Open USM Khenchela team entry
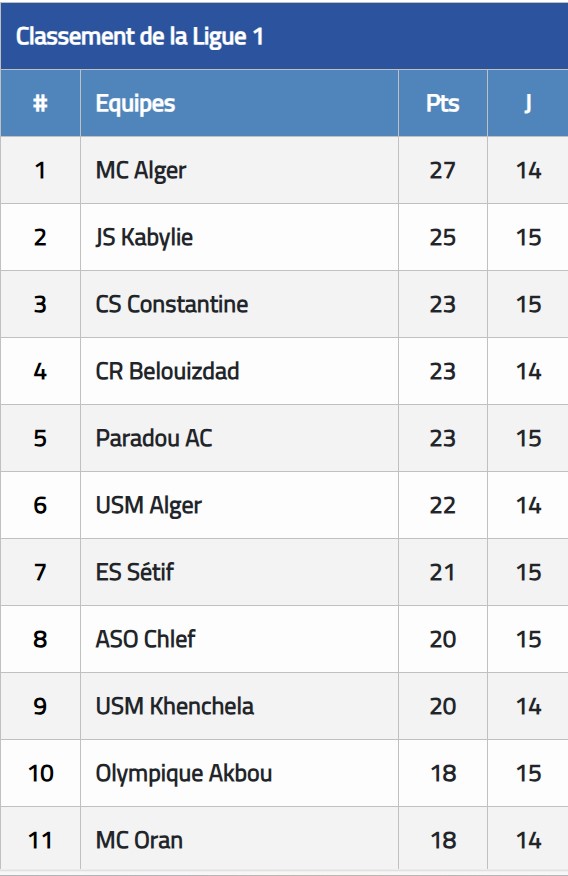This screenshot has width=568, height=876. pyautogui.click(x=175, y=706)
